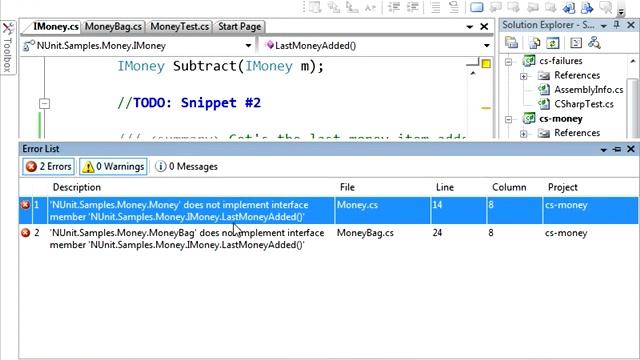The height and width of the screenshot is (360, 640).
Task: Click the Uncomment Selected Lines icon
Action: (x=453, y=7)
